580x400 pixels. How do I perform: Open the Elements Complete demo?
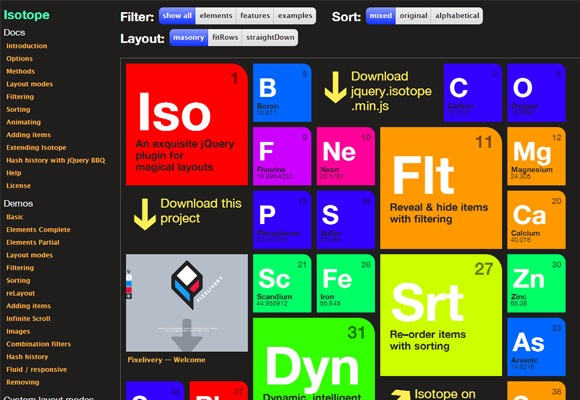(x=38, y=229)
